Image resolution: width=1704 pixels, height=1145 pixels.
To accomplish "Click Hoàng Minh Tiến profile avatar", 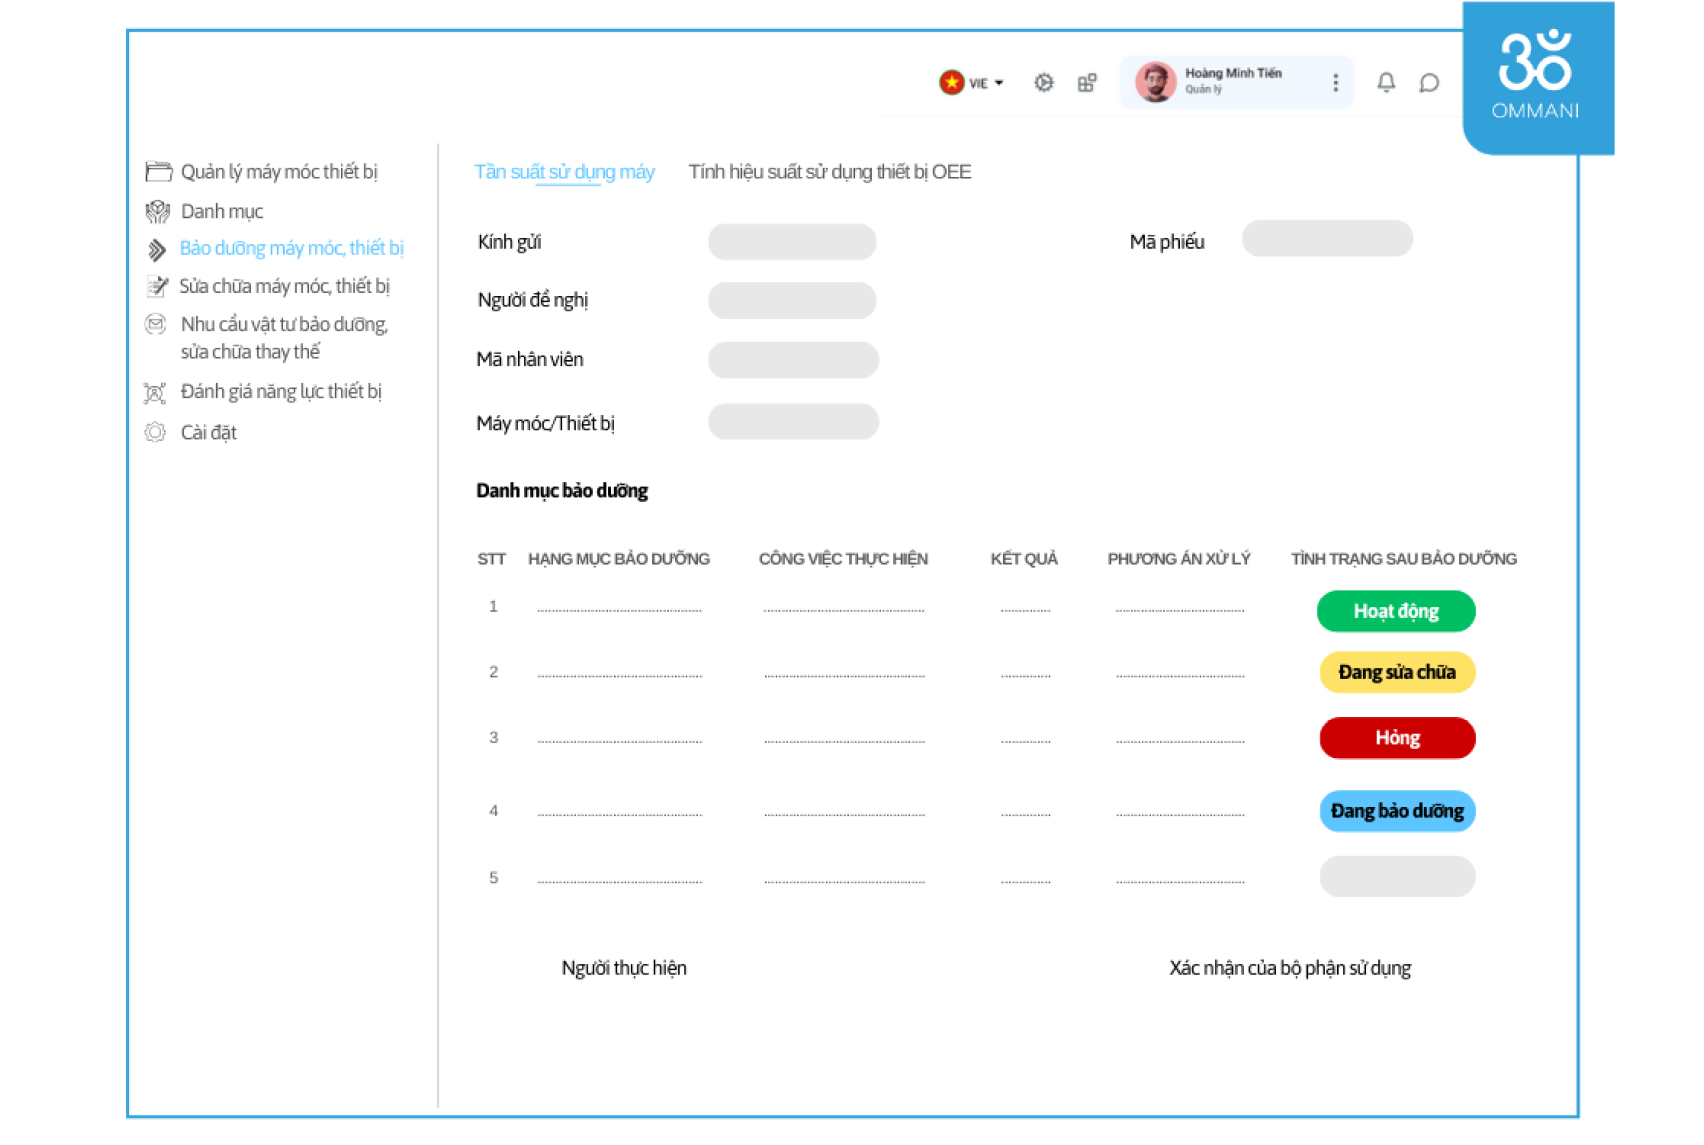I will pos(1155,83).
